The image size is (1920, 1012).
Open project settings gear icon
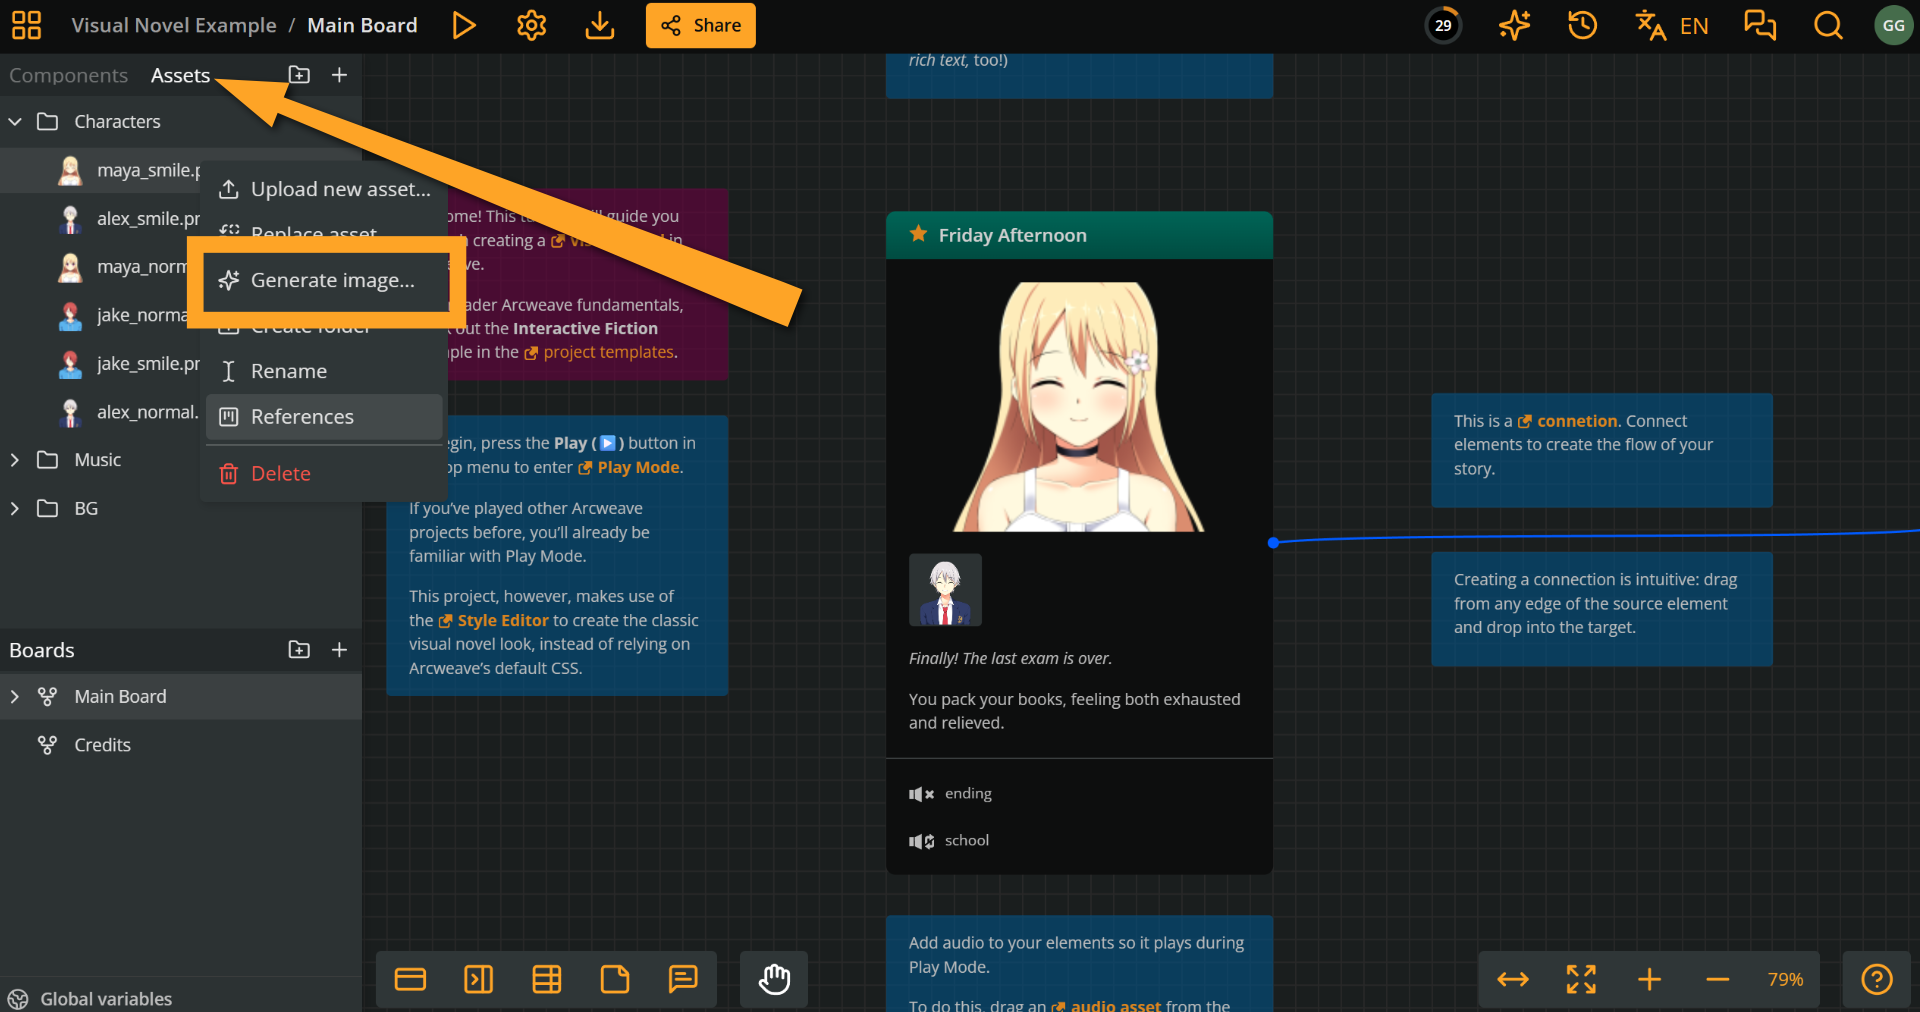coord(531,25)
